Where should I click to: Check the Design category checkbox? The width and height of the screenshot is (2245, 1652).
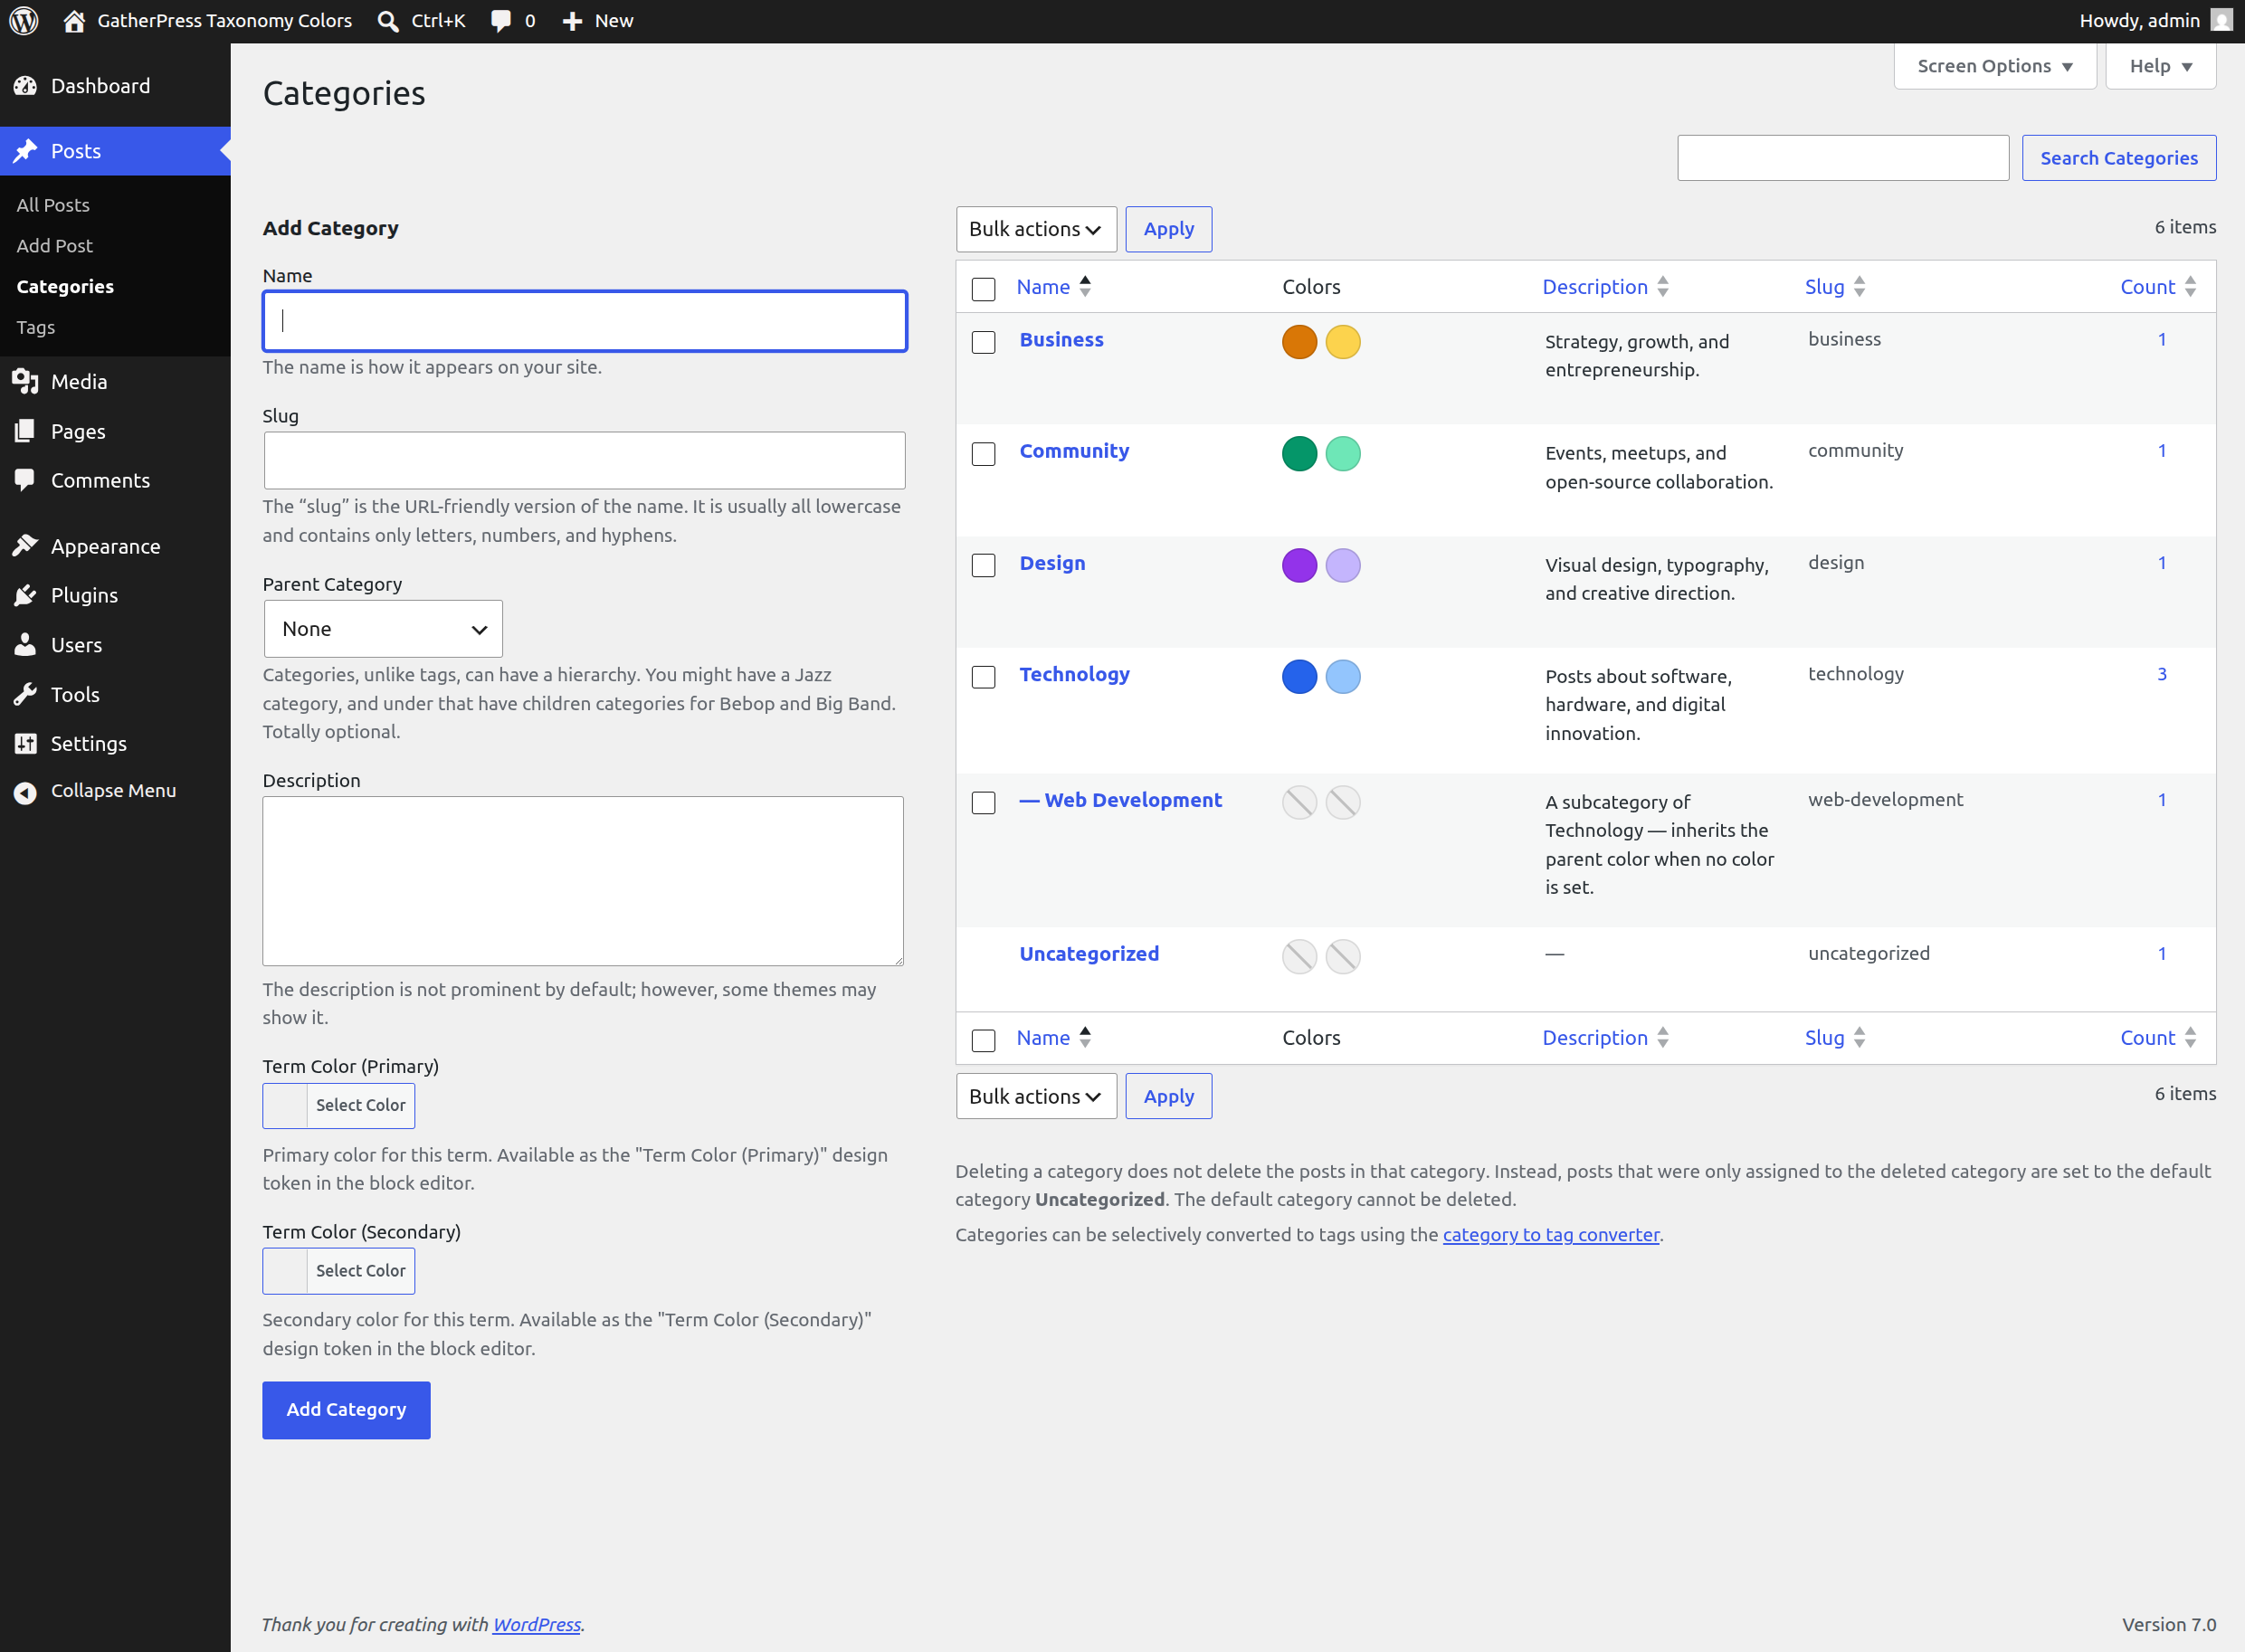pos(984,565)
